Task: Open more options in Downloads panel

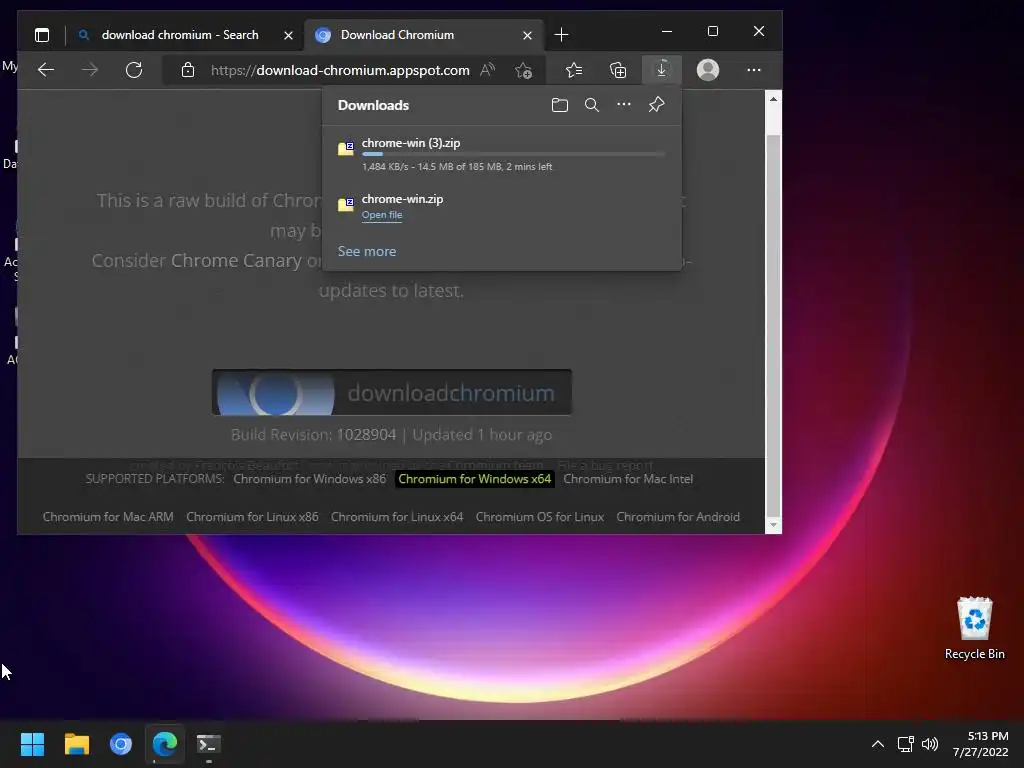Action: click(x=624, y=104)
